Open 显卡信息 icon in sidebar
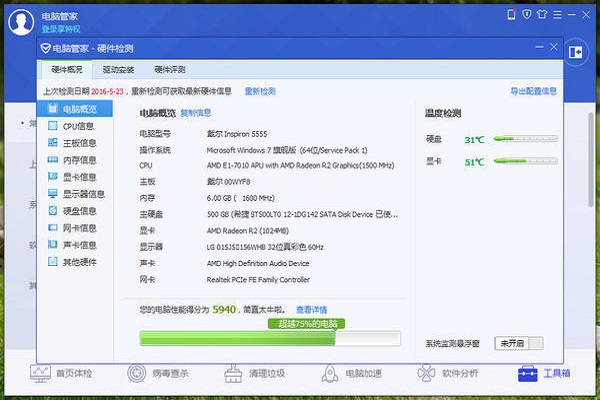This screenshot has width=600, height=400. (x=53, y=176)
